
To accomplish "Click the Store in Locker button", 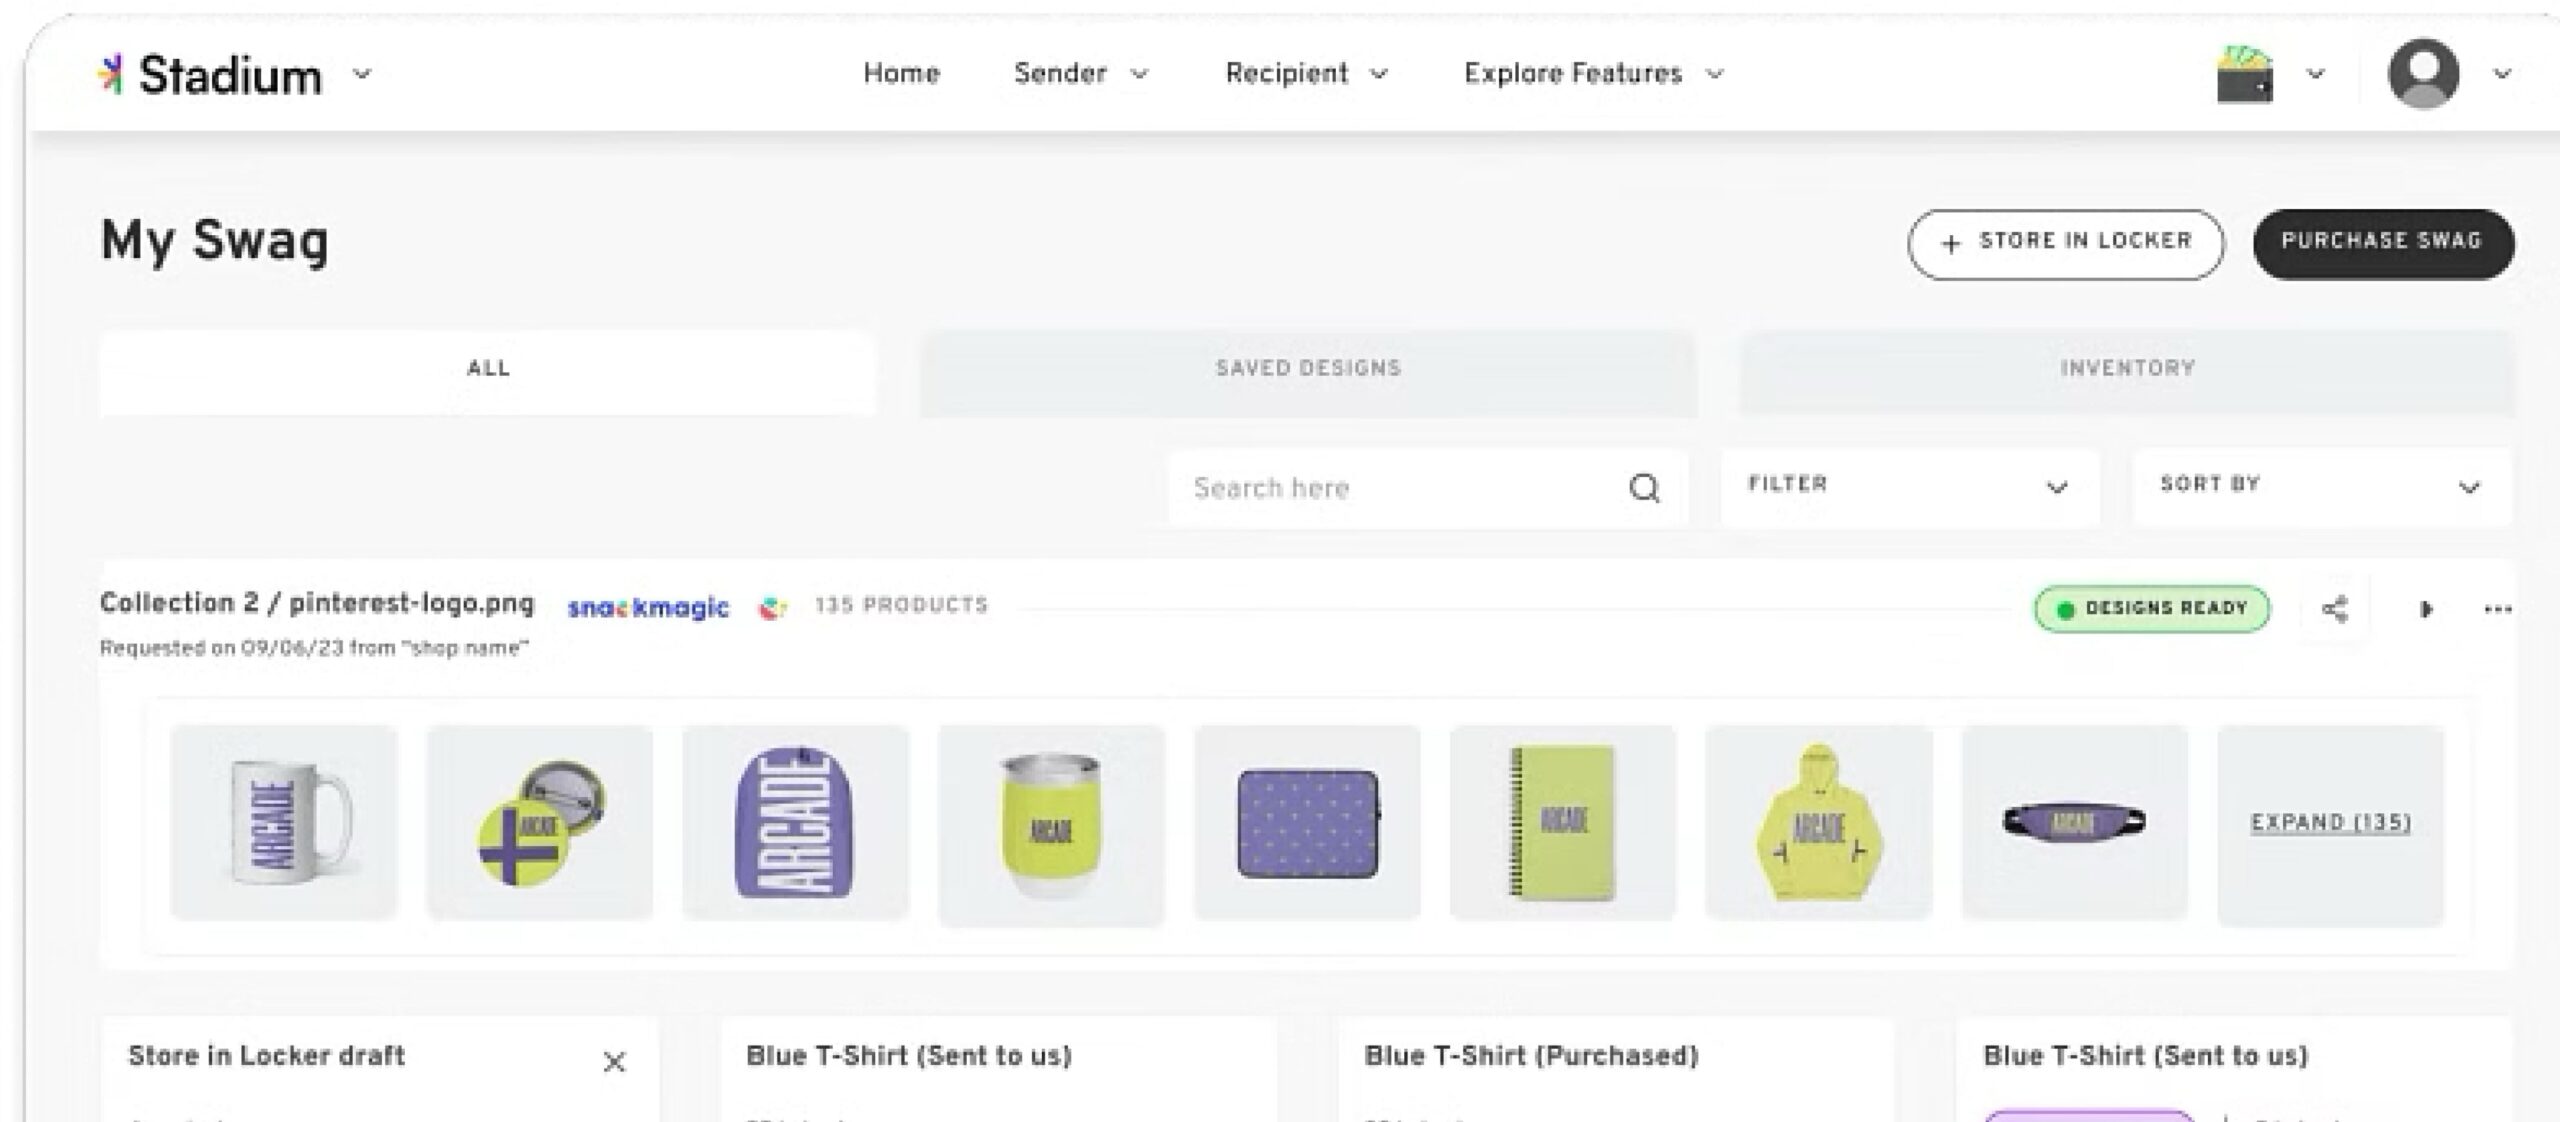I will (2065, 242).
